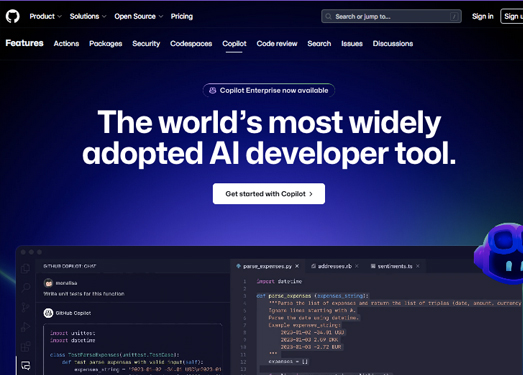523x375 pixels.
Task: Click the monalisa user avatar
Action: click(48, 283)
